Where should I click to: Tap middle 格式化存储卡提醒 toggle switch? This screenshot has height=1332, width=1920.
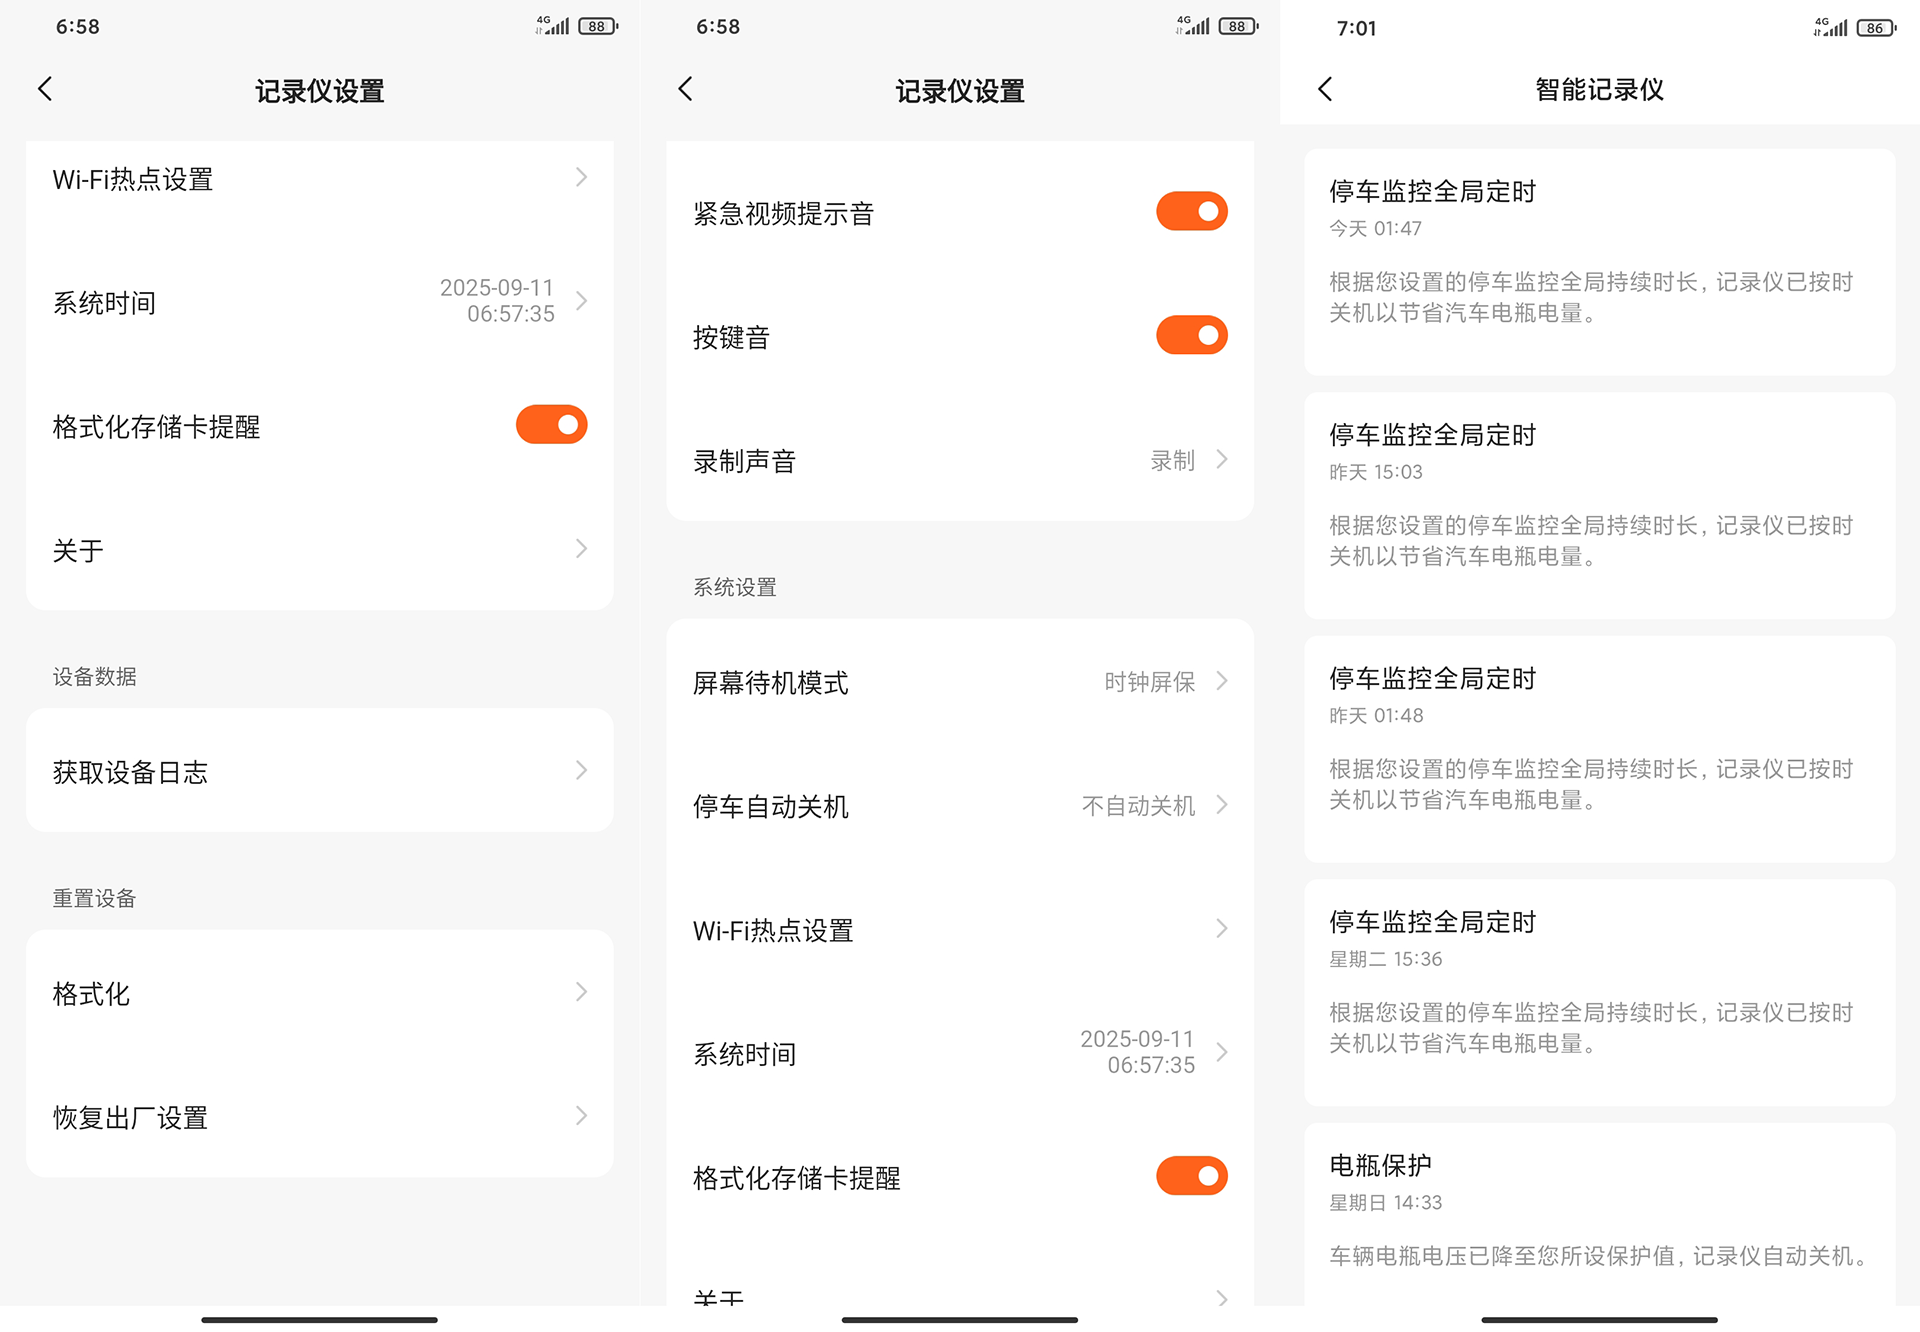click(x=1191, y=1177)
